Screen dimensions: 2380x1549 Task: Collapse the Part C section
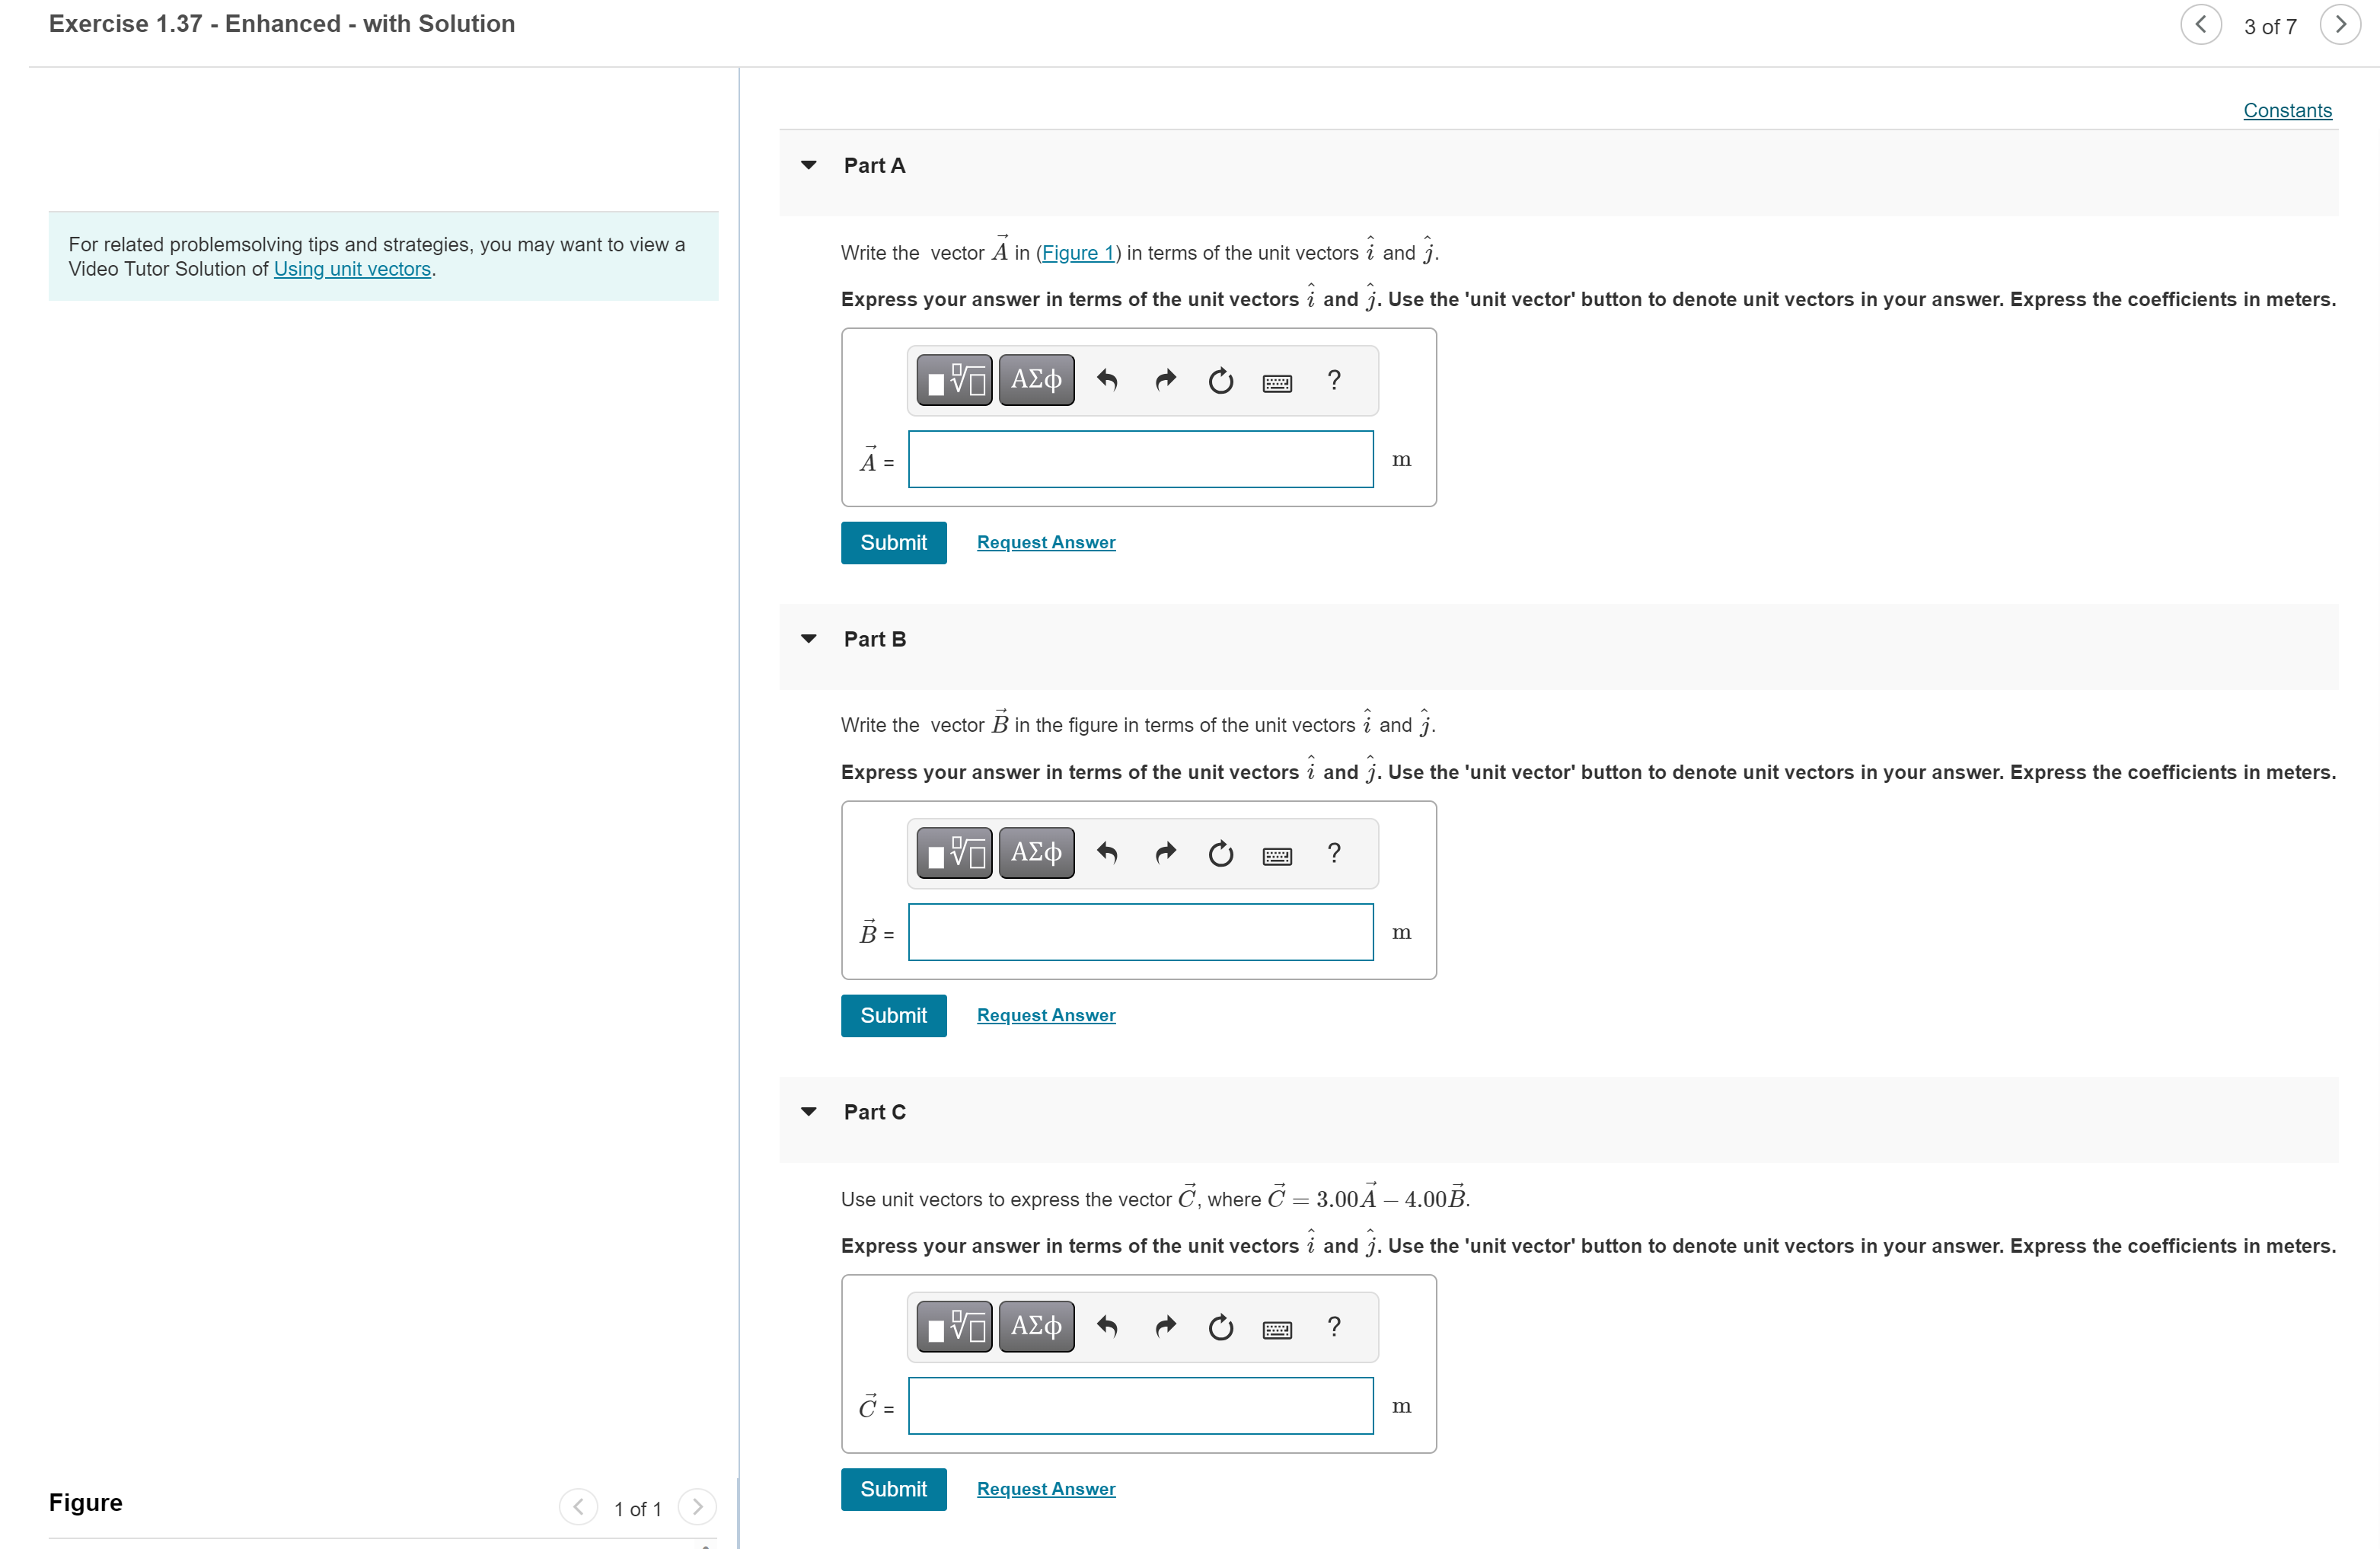[x=809, y=1112]
